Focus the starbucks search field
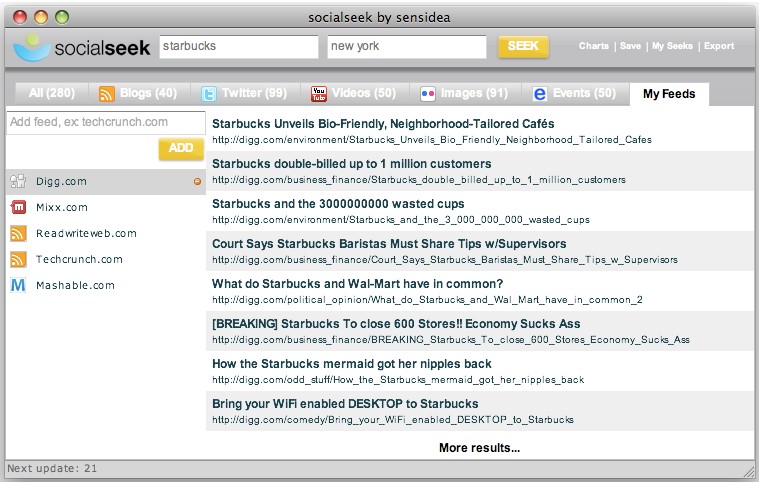This screenshot has height=483, width=759. pyautogui.click(x=239, y=46)
